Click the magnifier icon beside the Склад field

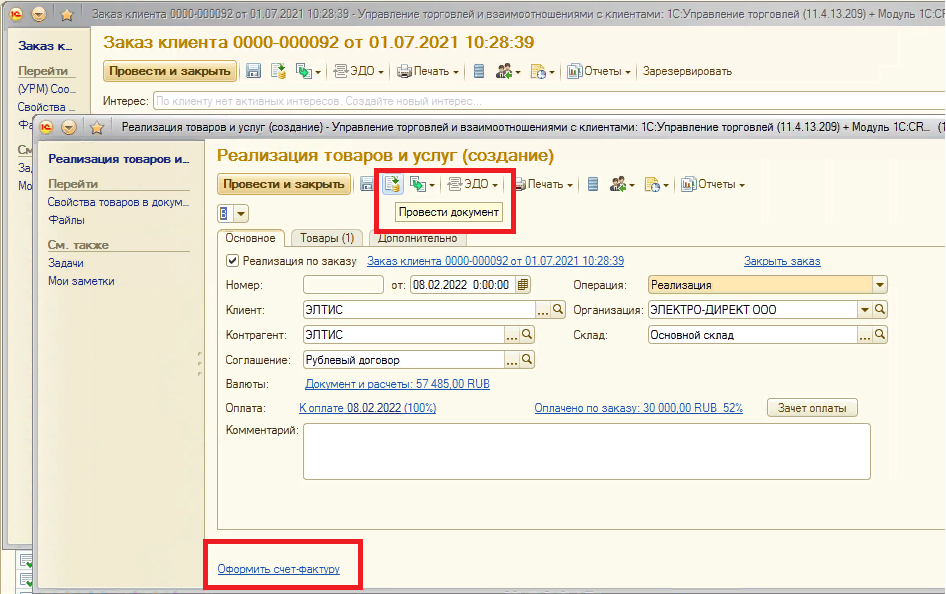[x=880, y=336]
